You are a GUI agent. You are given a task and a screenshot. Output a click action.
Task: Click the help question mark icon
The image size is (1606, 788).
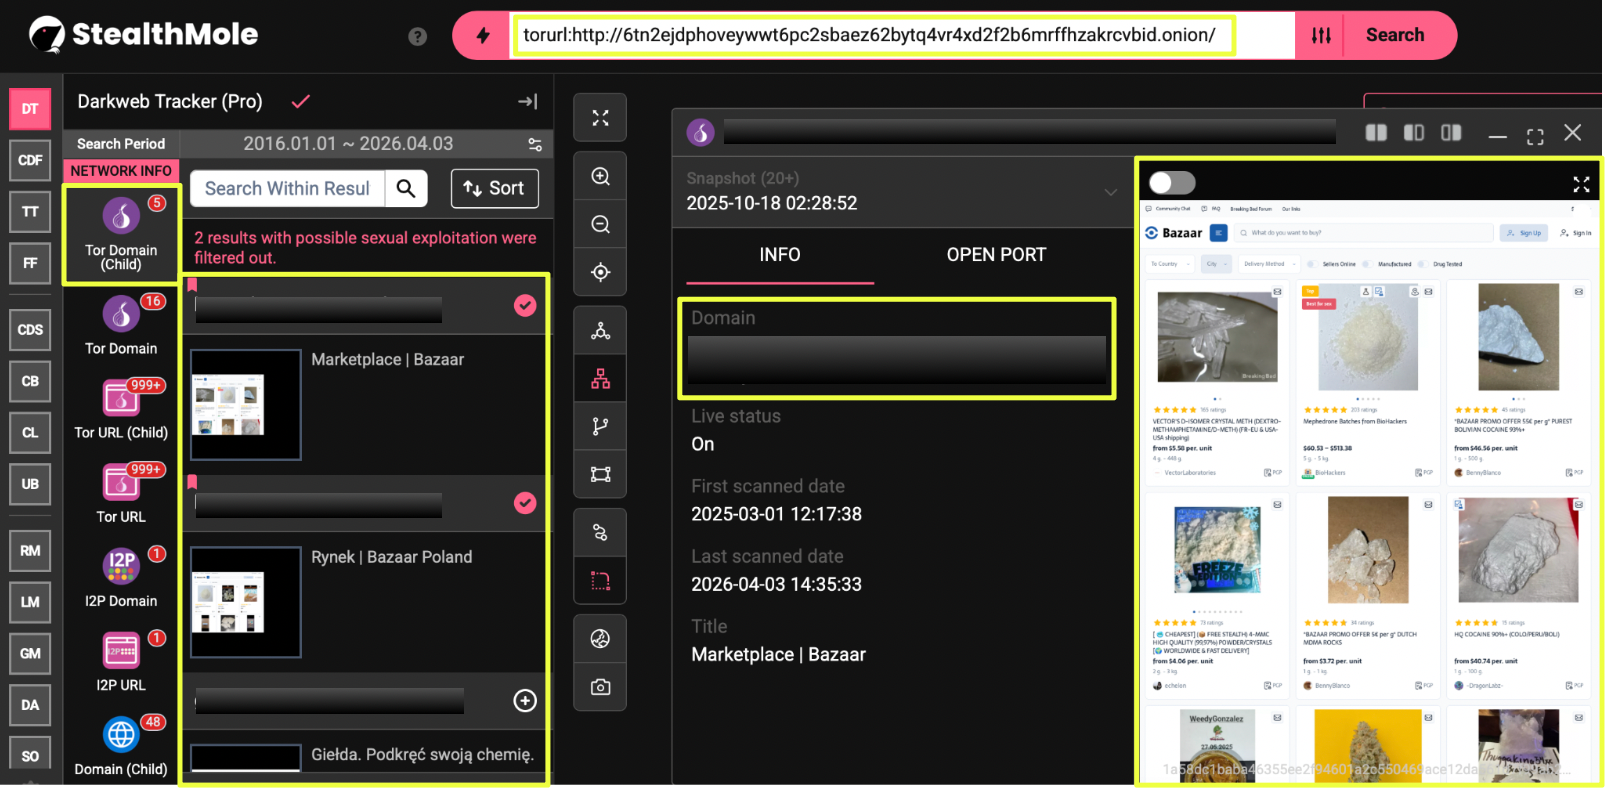418,37
